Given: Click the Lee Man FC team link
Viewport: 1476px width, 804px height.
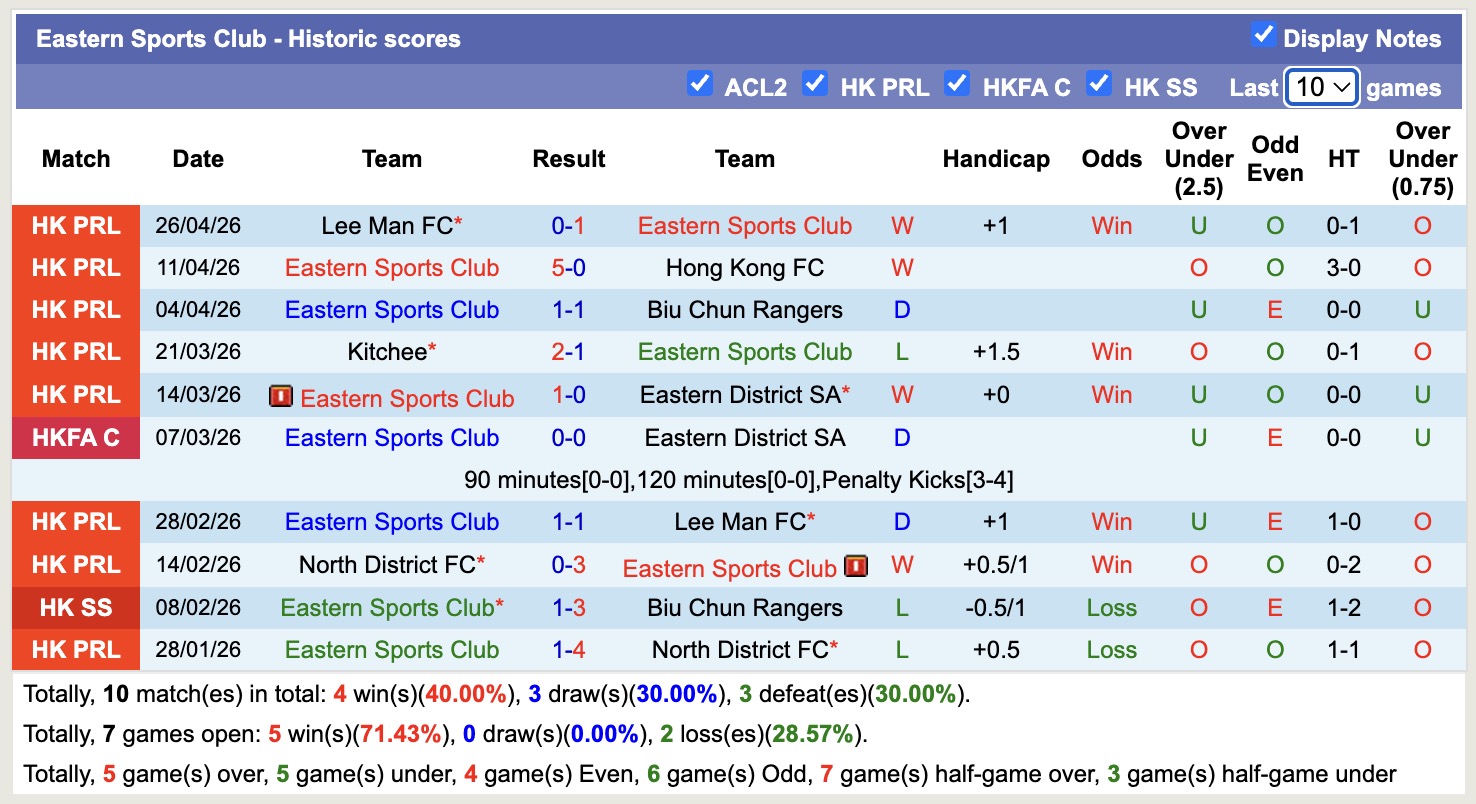Looking at the screenshot, I should click(x=383, y=225).
